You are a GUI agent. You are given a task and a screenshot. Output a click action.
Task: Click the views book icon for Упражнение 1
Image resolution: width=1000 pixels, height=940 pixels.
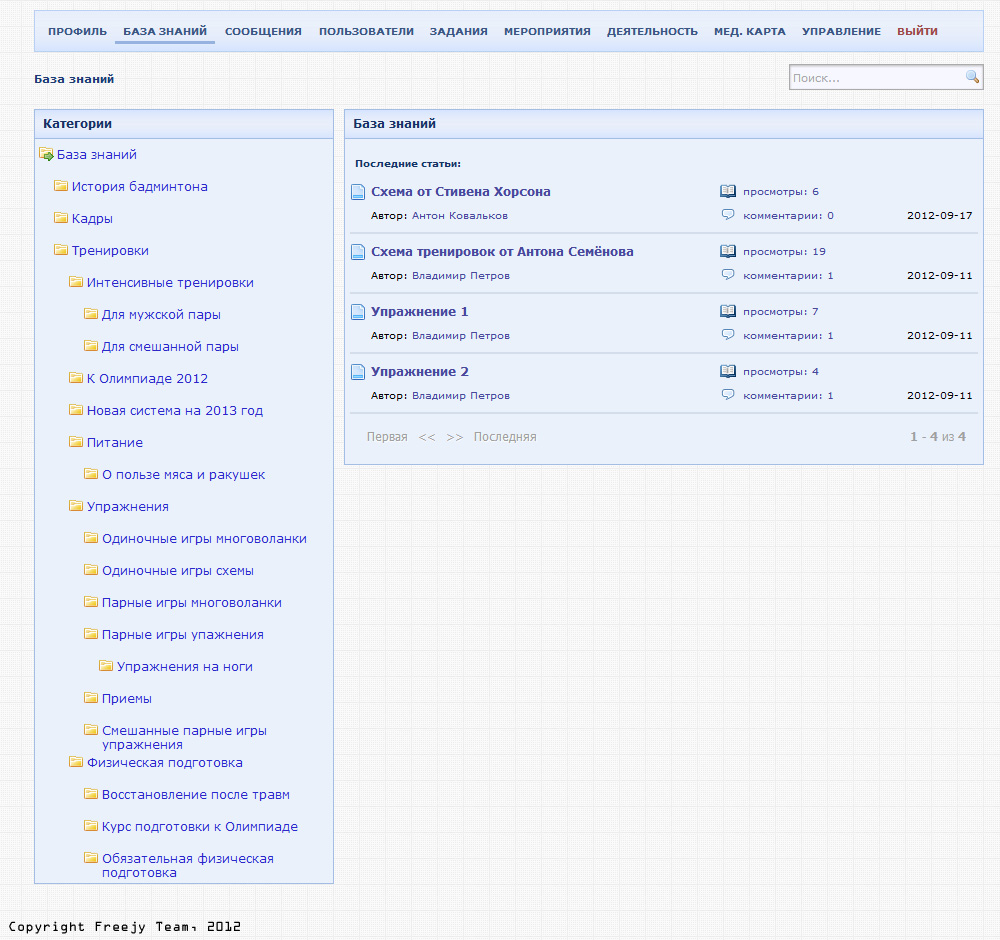[728, 312]
